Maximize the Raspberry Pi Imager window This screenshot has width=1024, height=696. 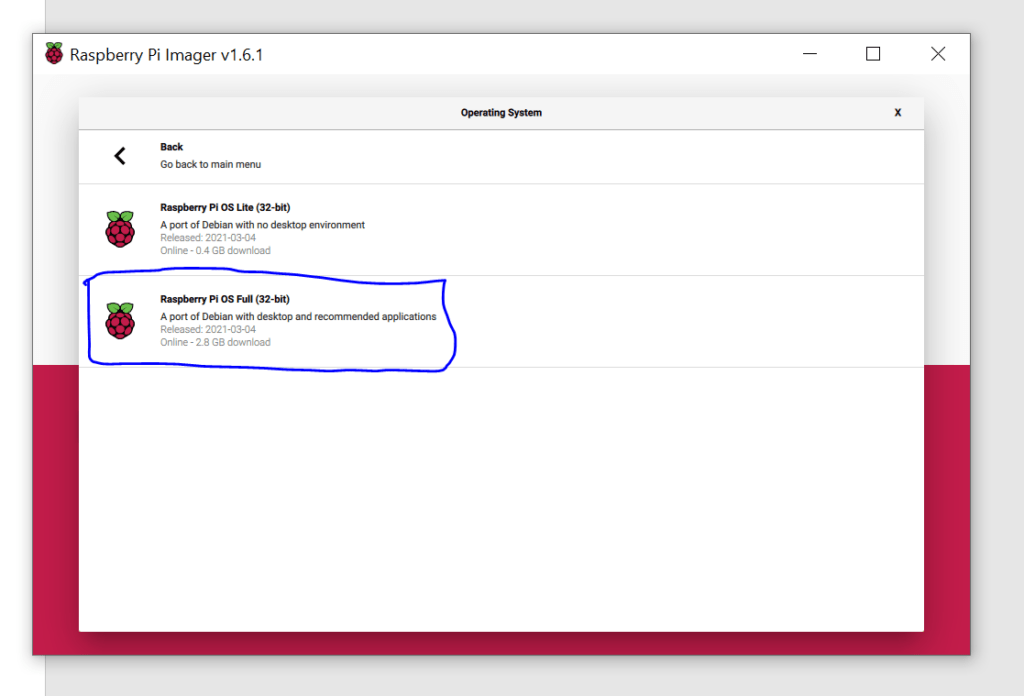click(873, 54)
